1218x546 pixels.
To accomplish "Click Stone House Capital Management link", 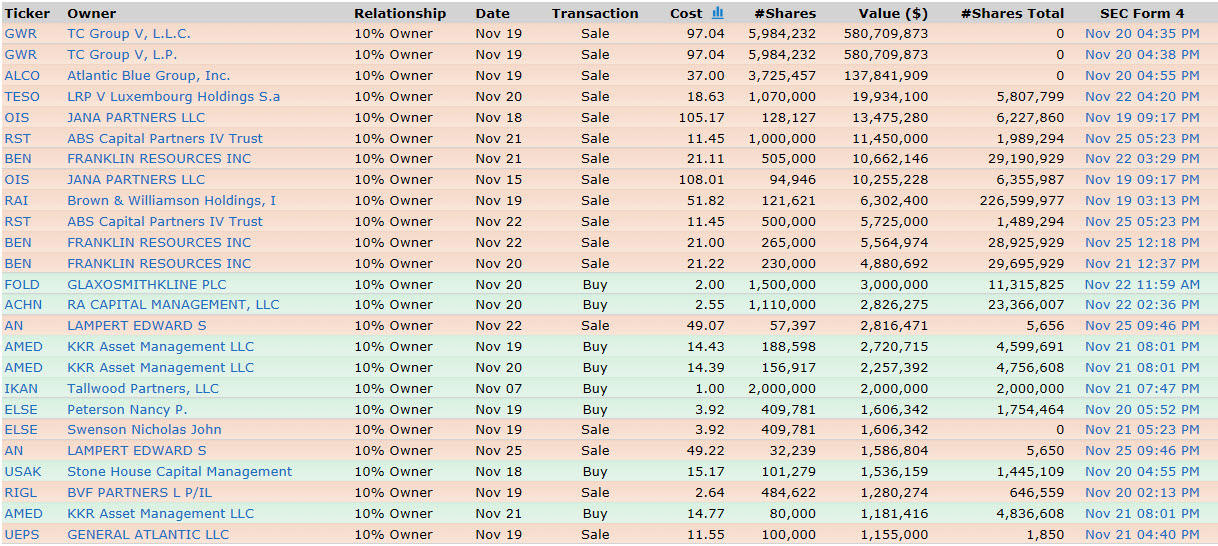I will (x=179, y=472).
